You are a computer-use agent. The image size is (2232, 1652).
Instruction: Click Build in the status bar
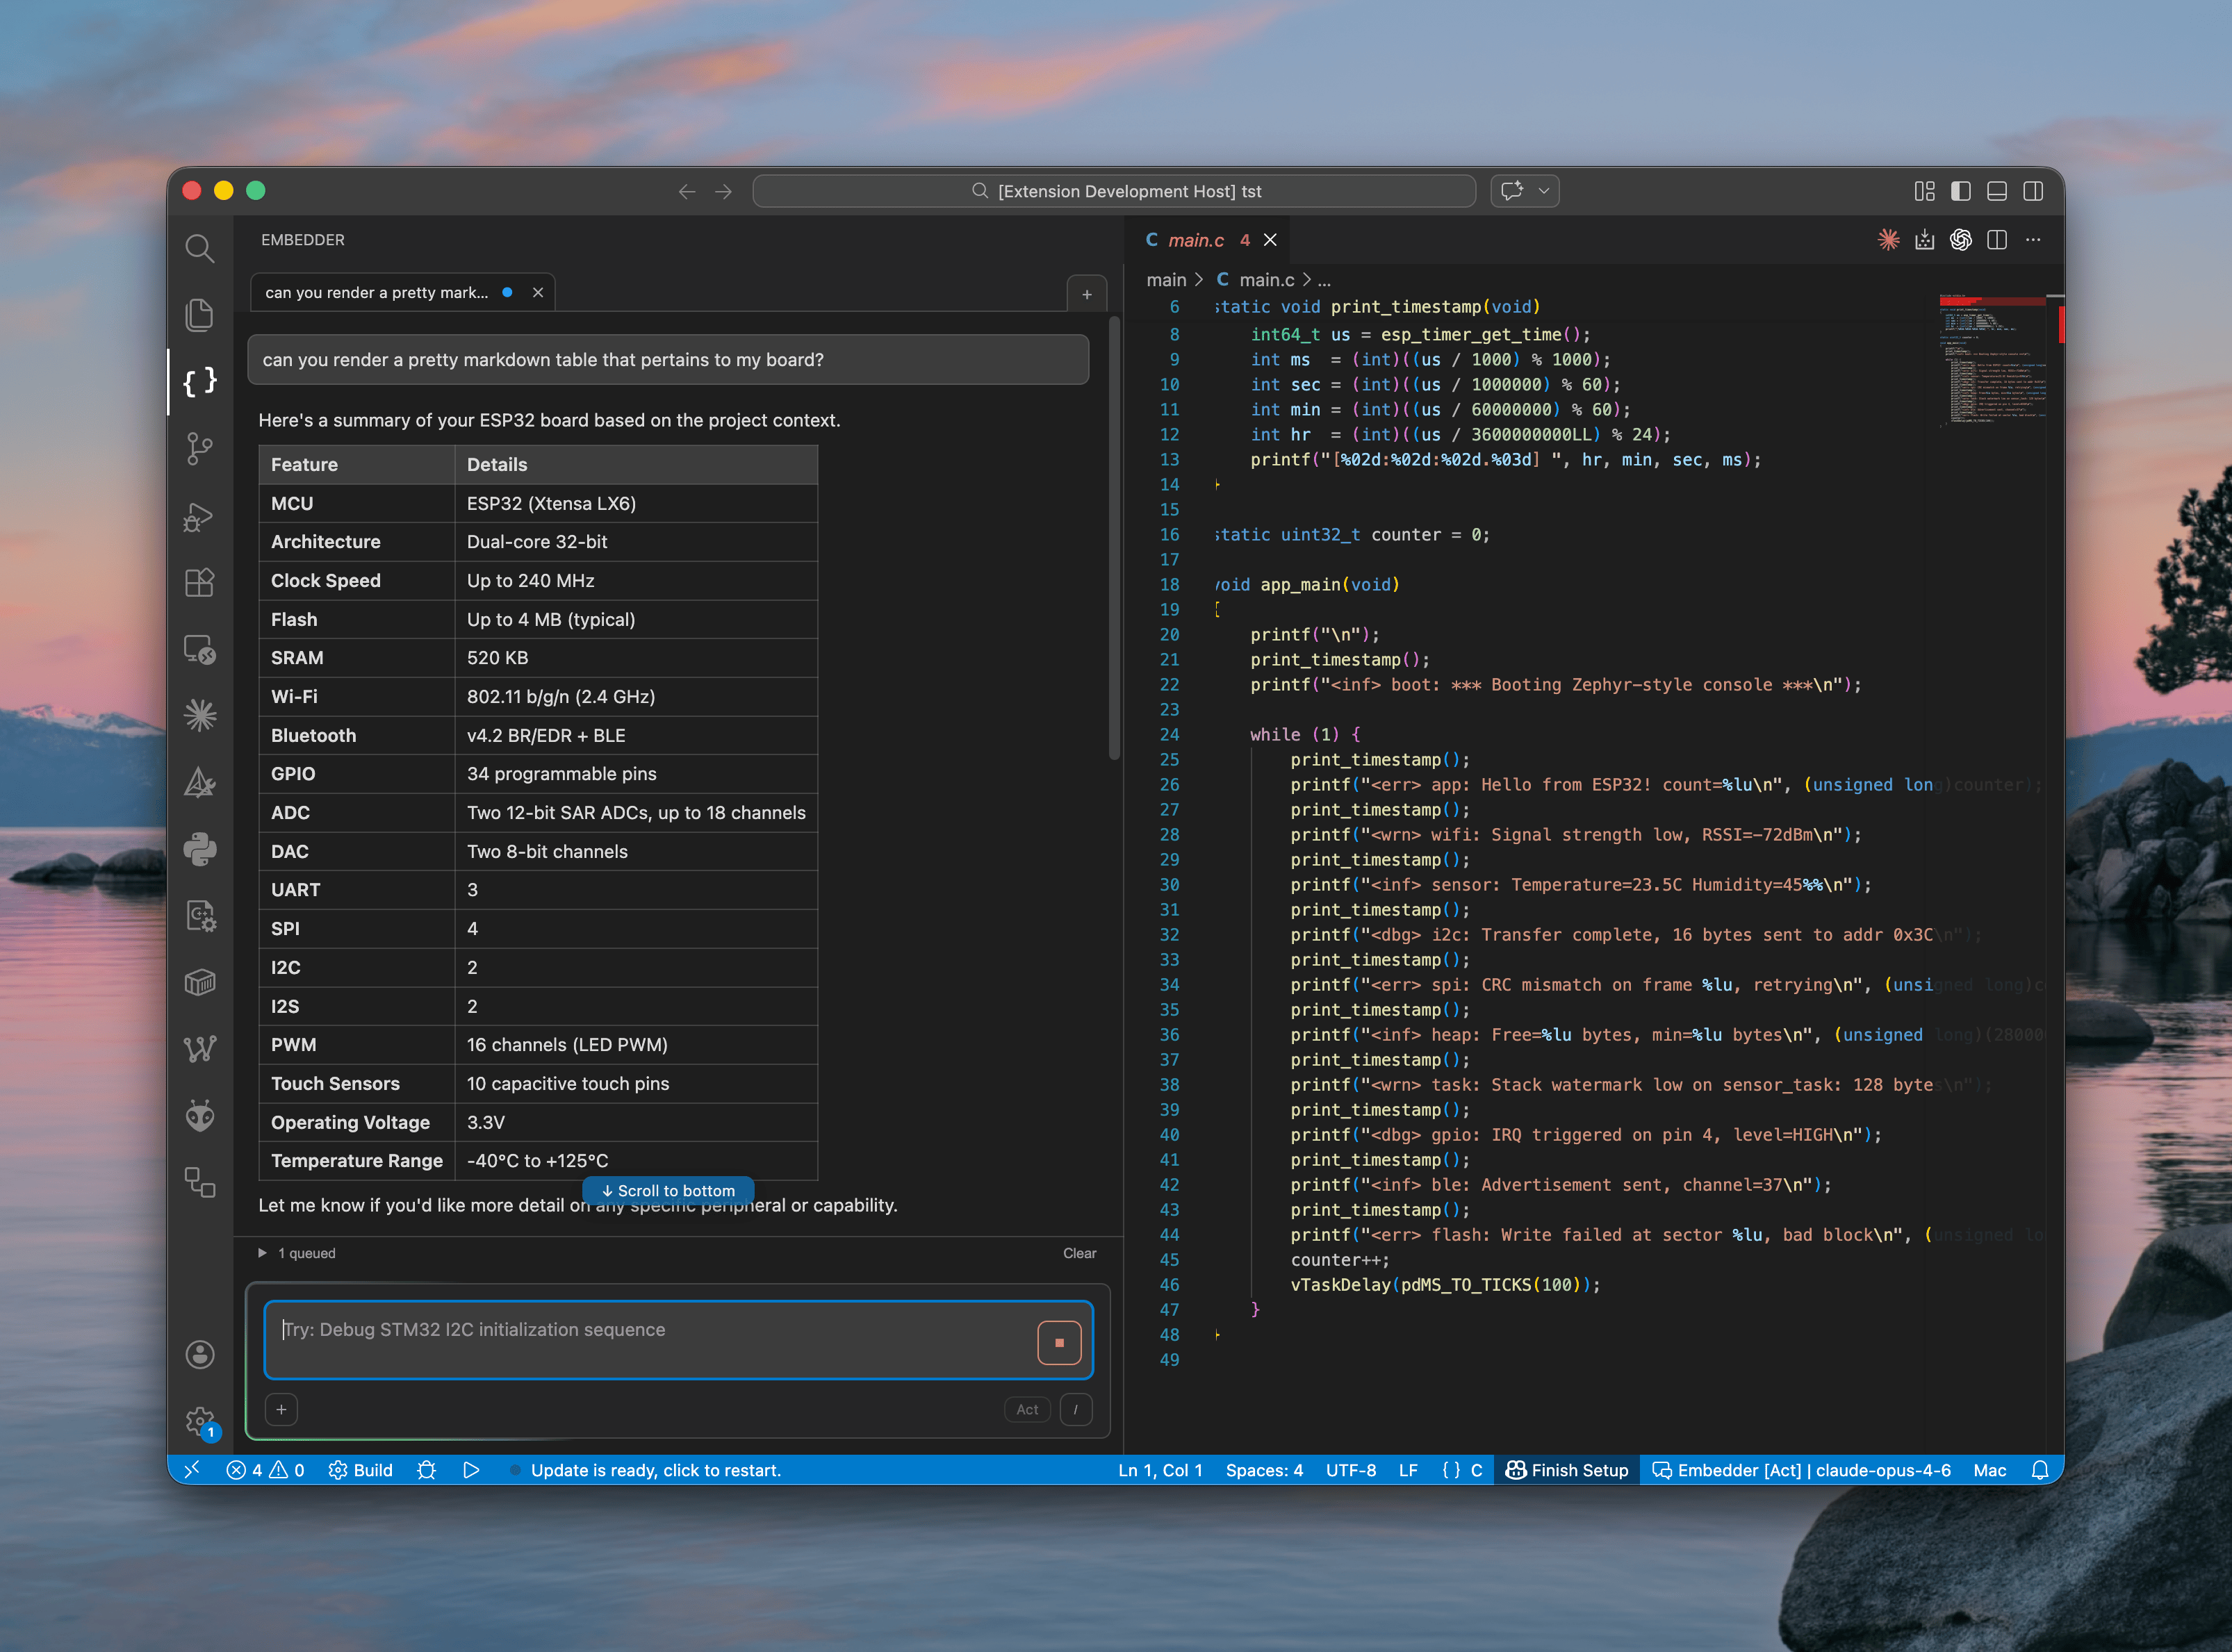tap(361, 1469)
